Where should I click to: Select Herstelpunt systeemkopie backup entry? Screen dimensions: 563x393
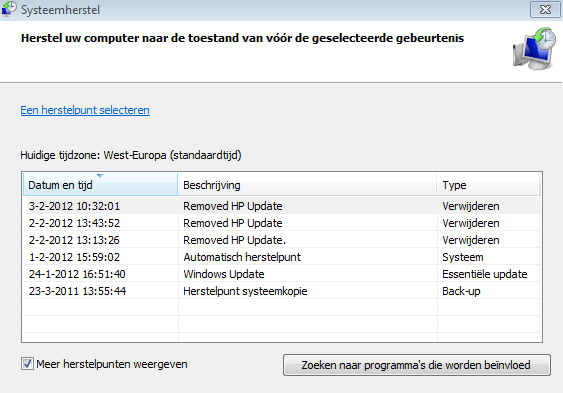(282, 291)
